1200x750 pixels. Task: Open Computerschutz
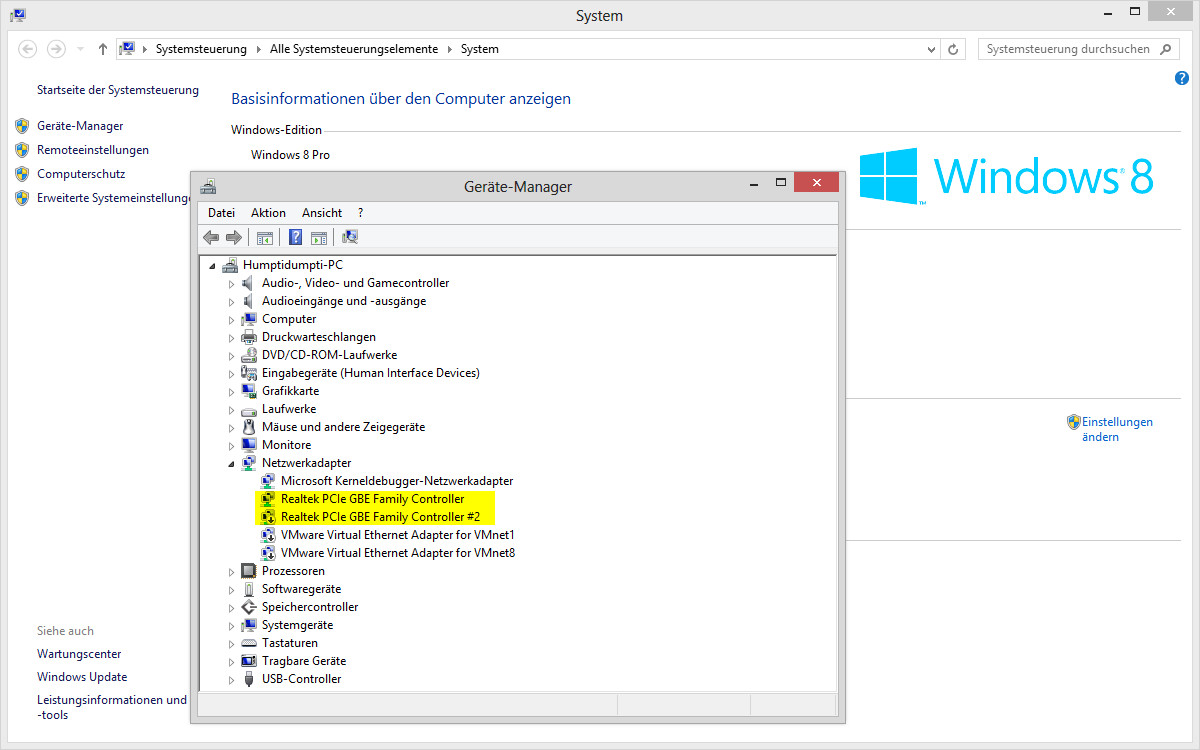(x=81, y=174)
